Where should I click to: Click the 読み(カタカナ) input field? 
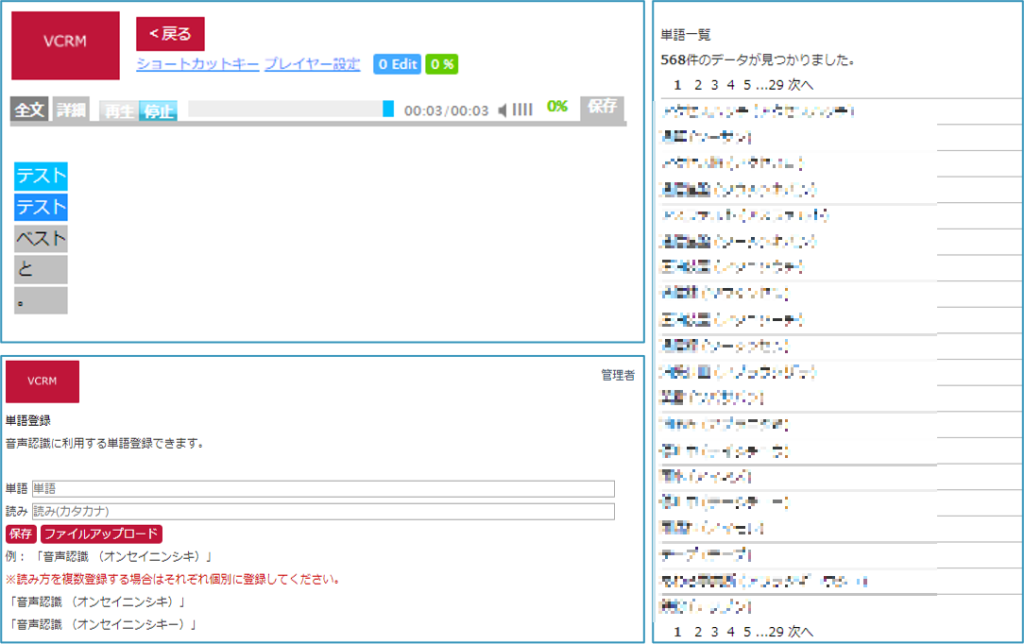point(322,511)
